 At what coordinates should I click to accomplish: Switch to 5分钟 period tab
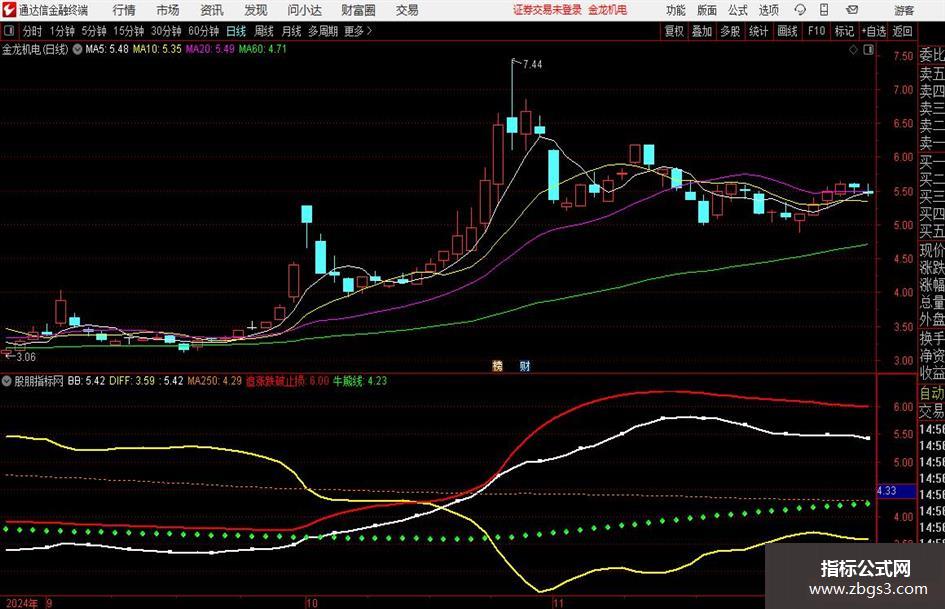tap(94, 31)
